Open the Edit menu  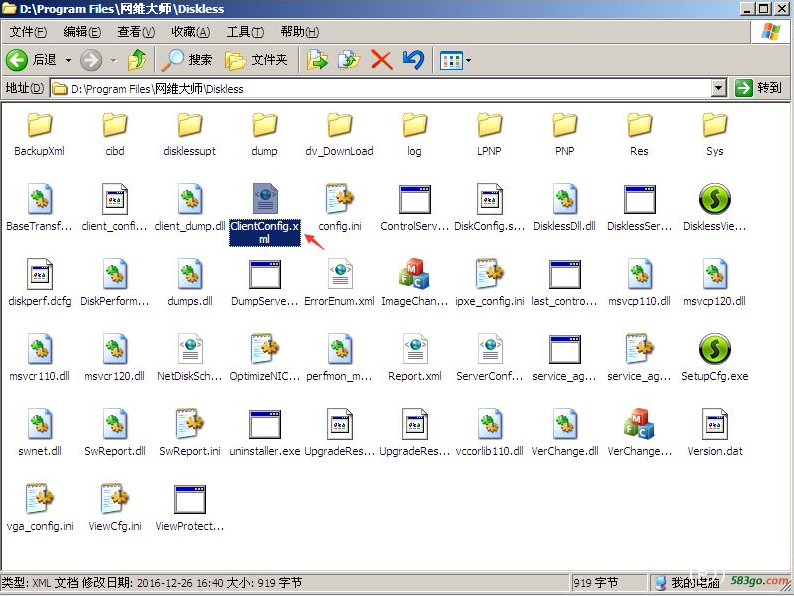(82, 32)
